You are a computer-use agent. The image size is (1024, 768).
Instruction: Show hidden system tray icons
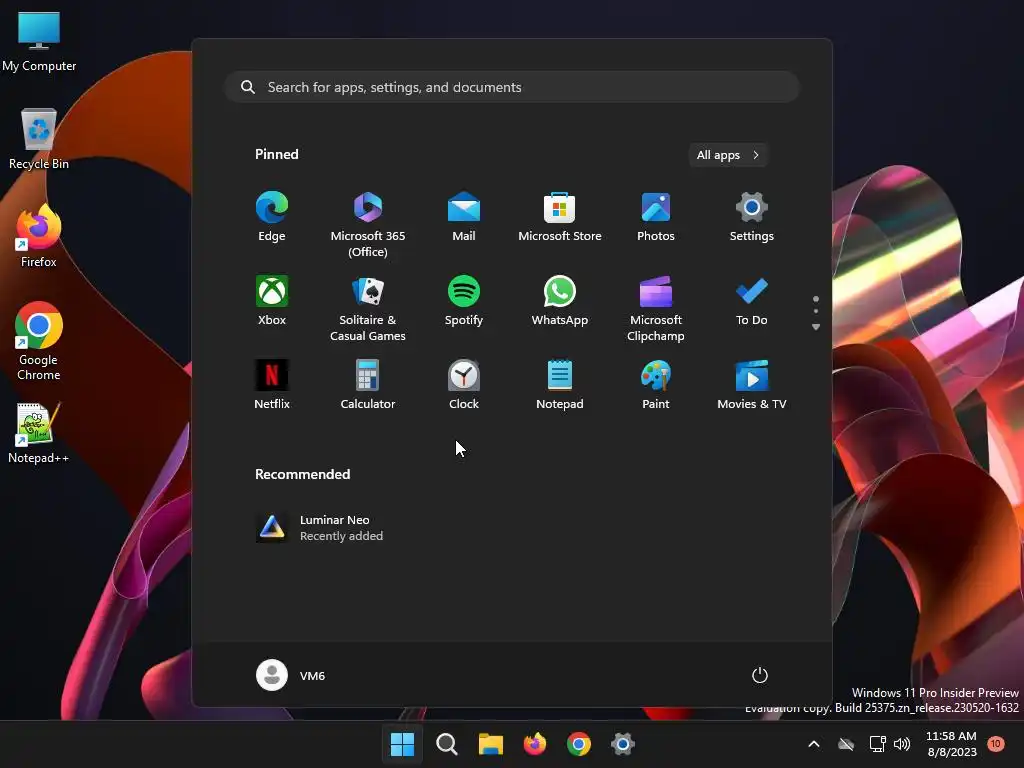tap(814, 744)
